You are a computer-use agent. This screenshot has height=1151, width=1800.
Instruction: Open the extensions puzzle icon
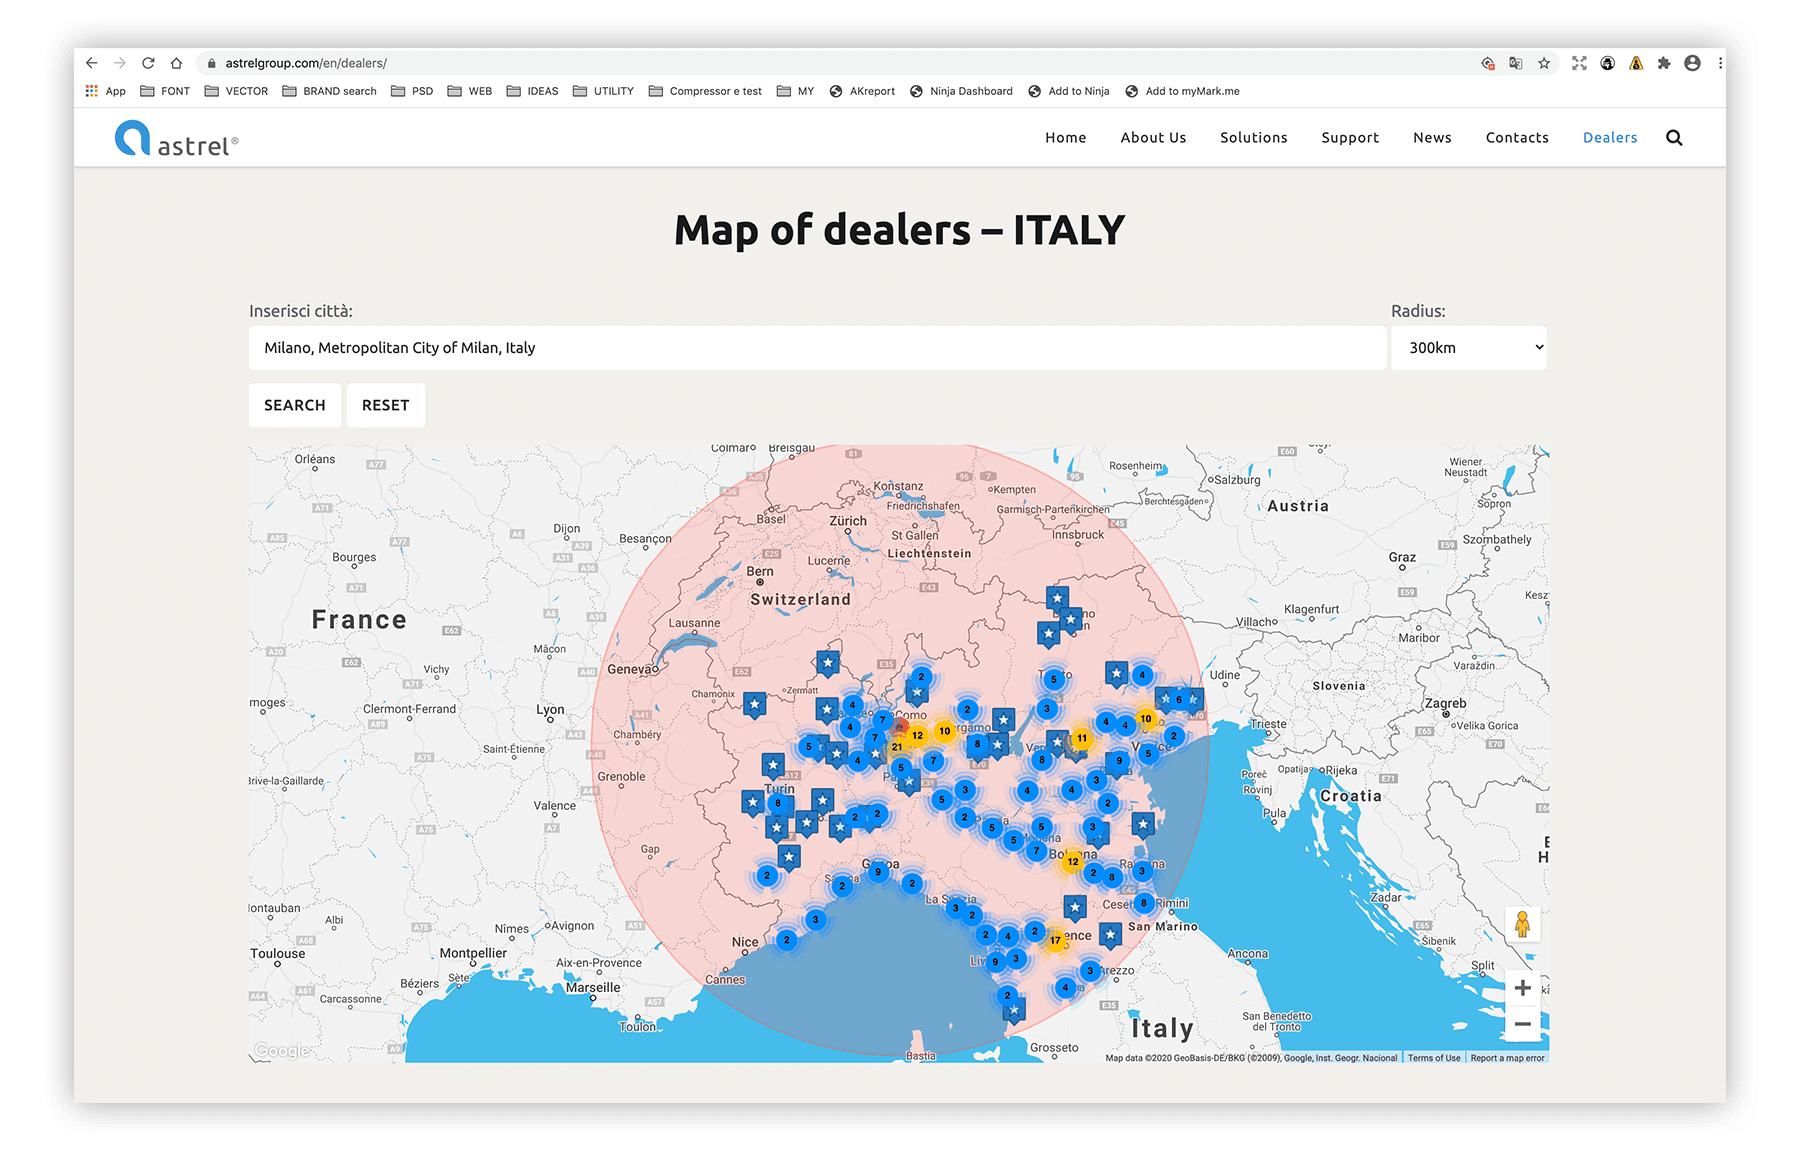pyautogui.click(x=1664, y=63)
